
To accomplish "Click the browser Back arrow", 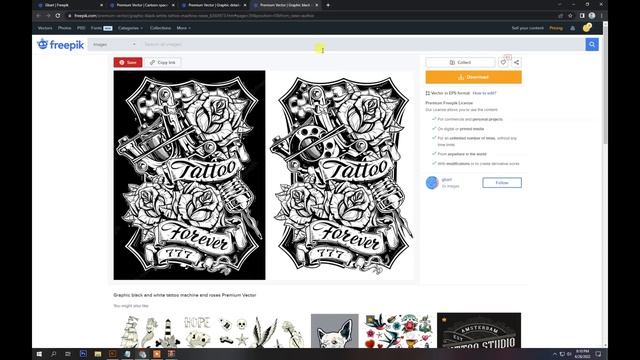I will (x=38, y=16).
